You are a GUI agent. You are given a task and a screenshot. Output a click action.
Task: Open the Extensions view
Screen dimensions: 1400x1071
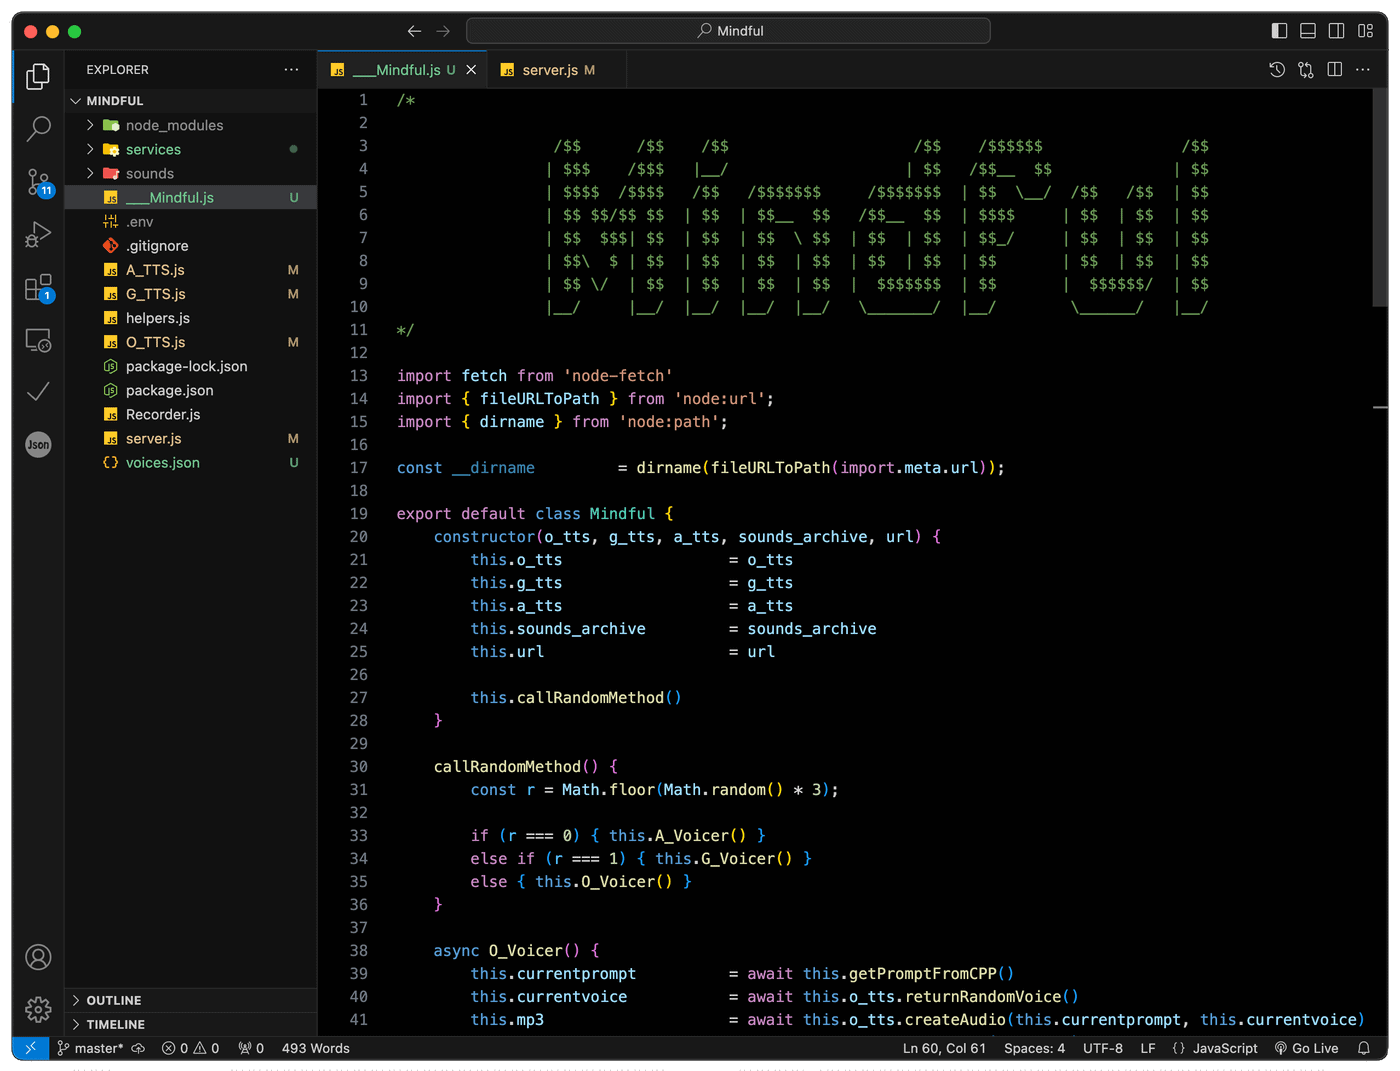point(38,288)
